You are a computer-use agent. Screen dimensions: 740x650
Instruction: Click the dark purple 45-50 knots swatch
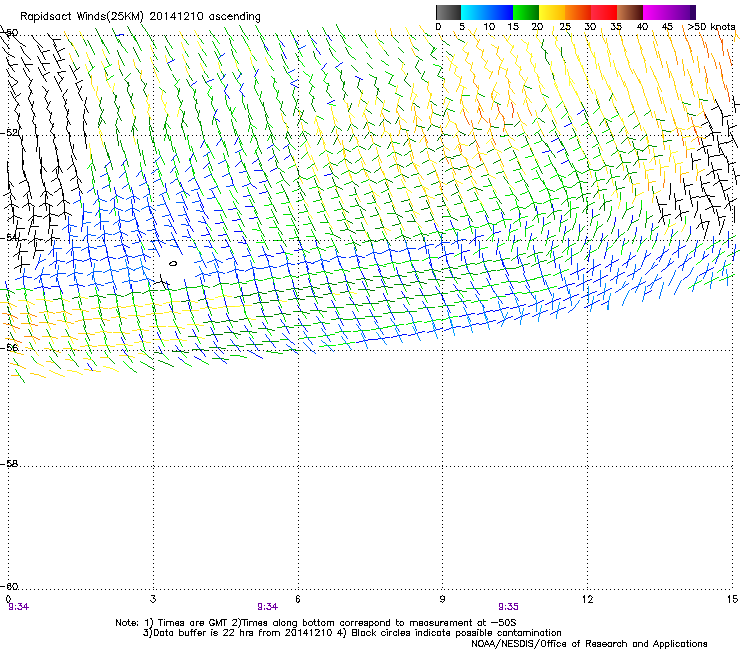682,12
